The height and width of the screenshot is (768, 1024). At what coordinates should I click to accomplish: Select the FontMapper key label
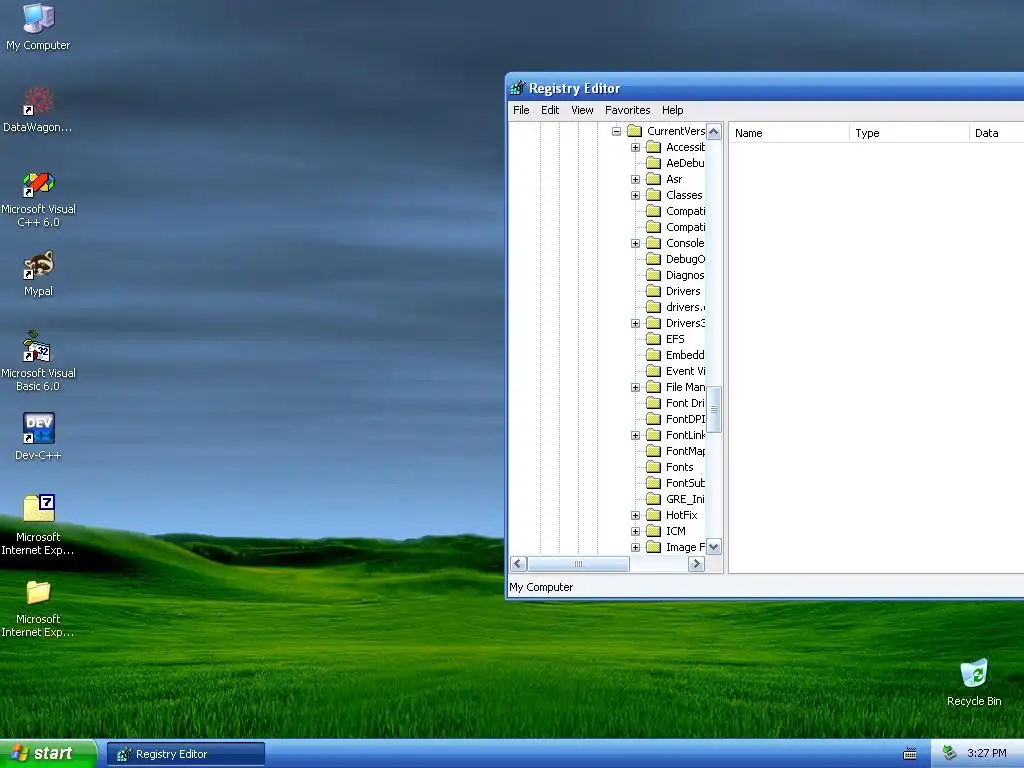[685, 451]
